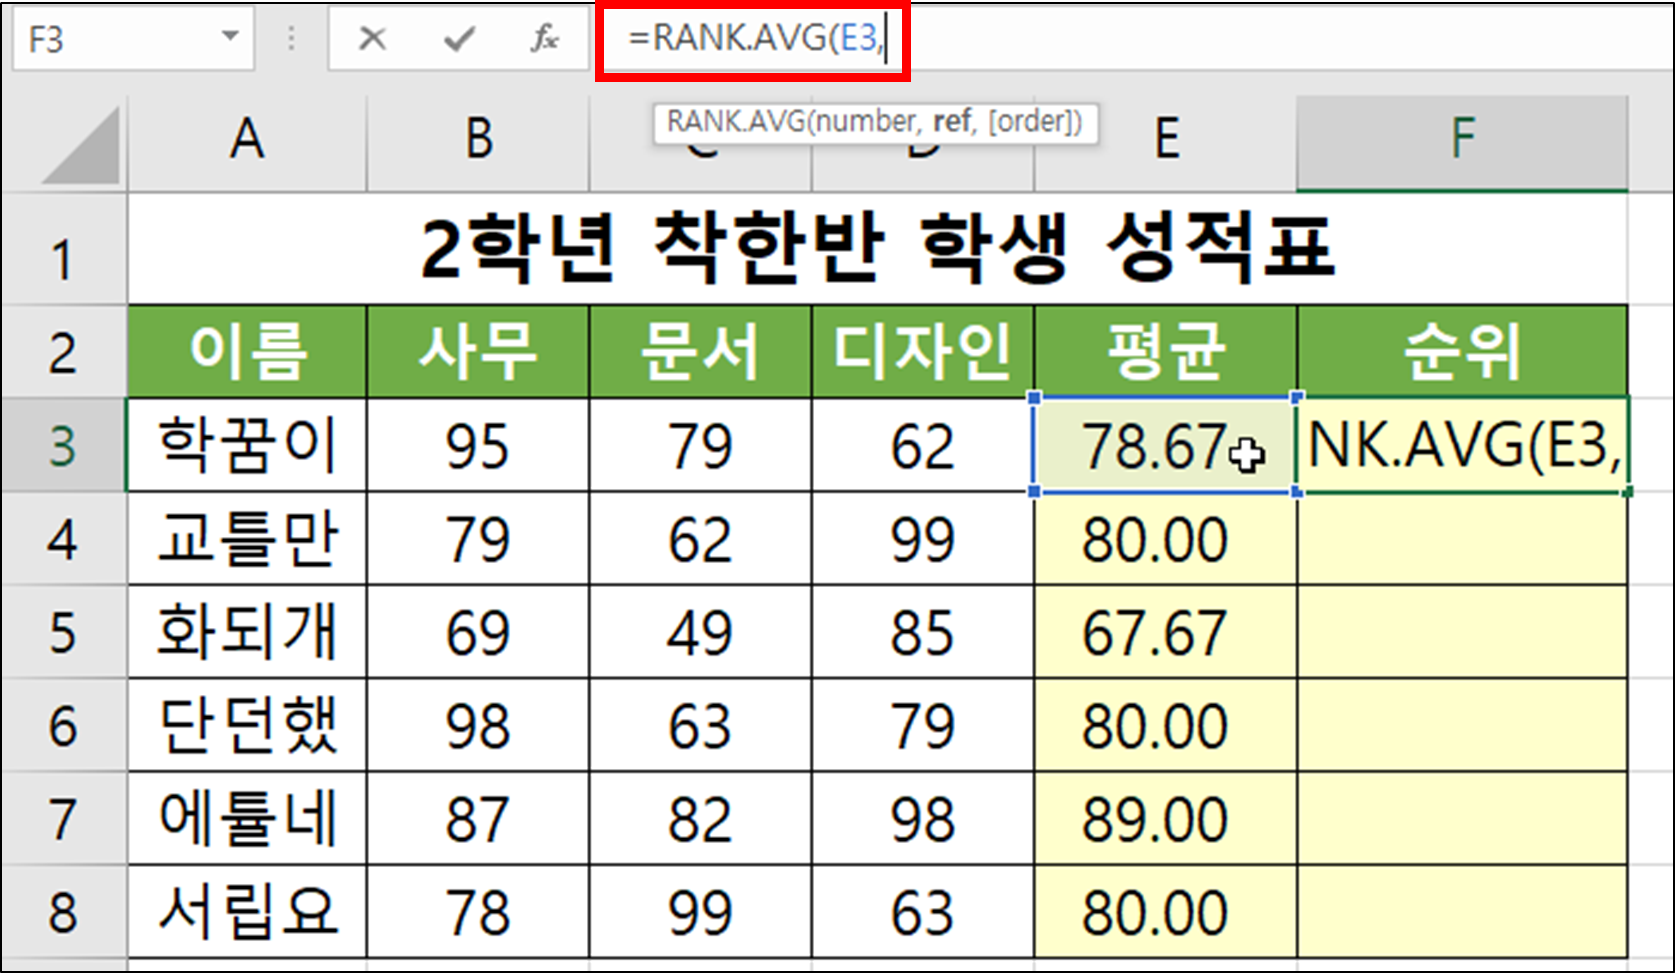The image size is (1675, 973).
Task: Click the RANK.AVG function hint tooltip
Action: [x=875, y=122]
